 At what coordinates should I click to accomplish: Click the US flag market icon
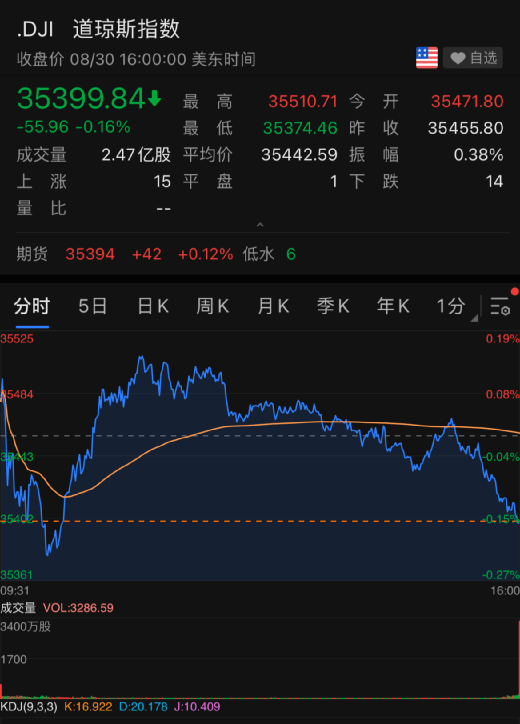[427, 58]
